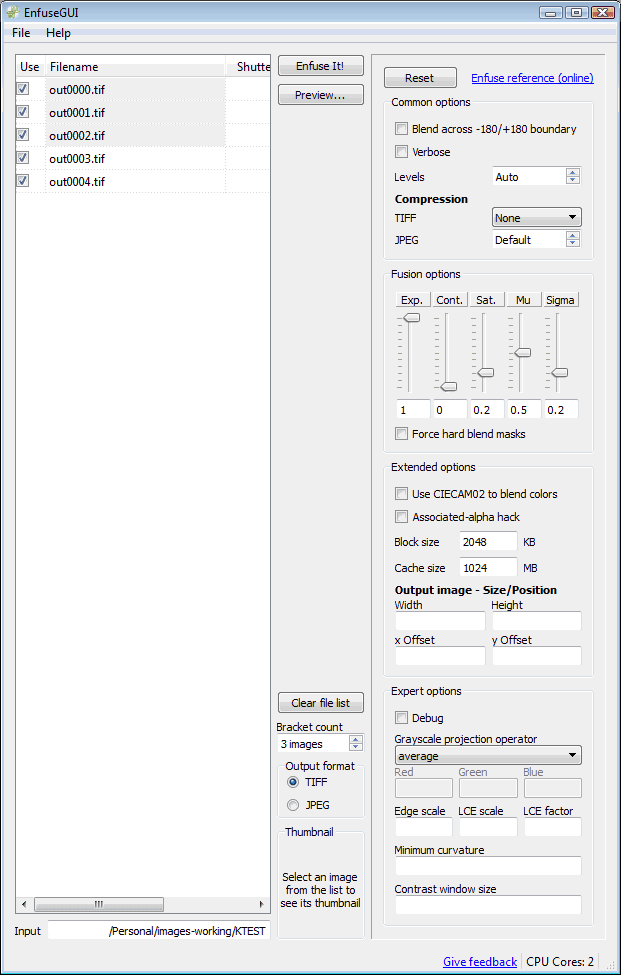This screenshot has height=975, width=621.
Task: Uncheck the Use box for out0004.tif
Action: 23,181
